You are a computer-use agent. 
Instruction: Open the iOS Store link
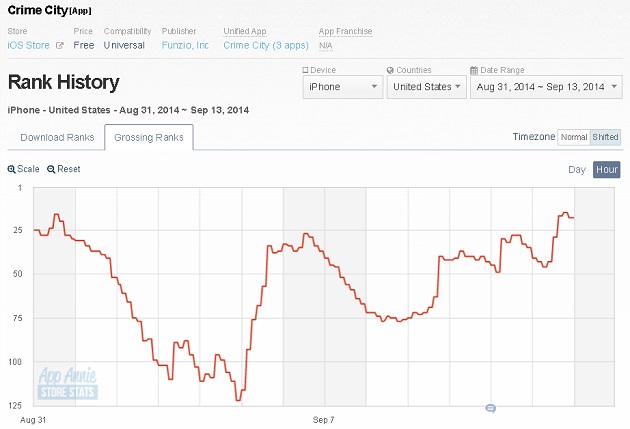(29, 45)
